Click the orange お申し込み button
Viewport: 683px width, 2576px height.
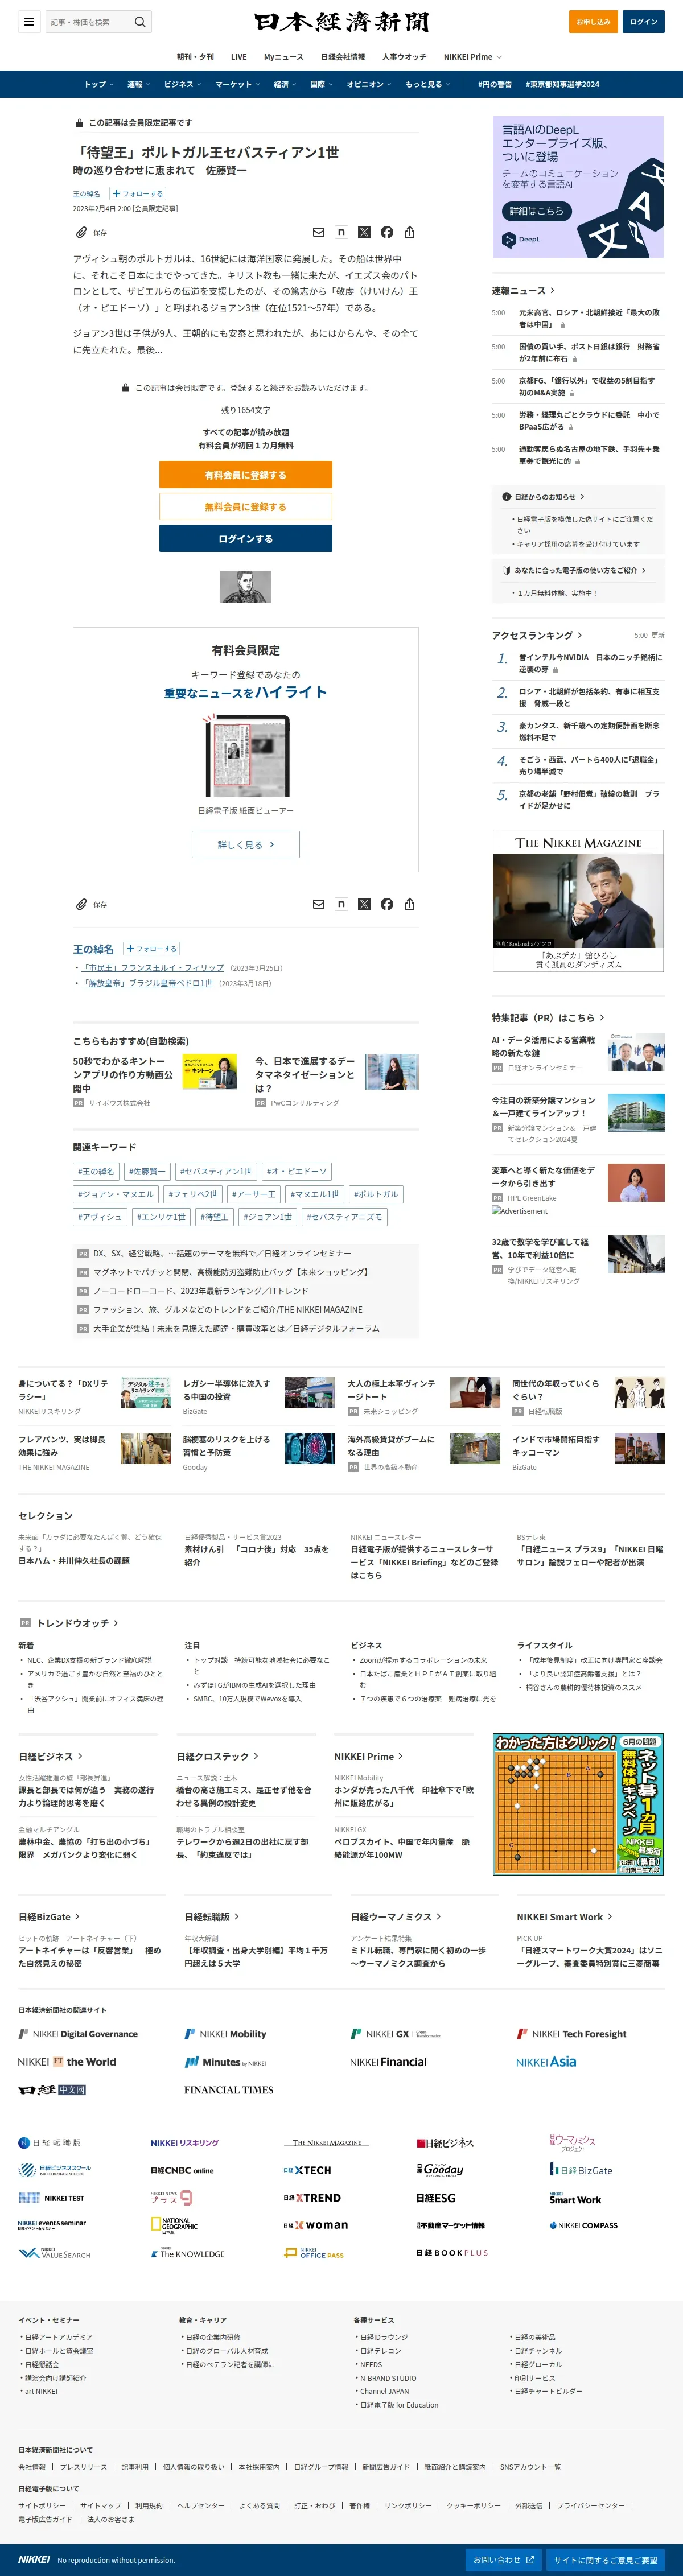point(593,21)
